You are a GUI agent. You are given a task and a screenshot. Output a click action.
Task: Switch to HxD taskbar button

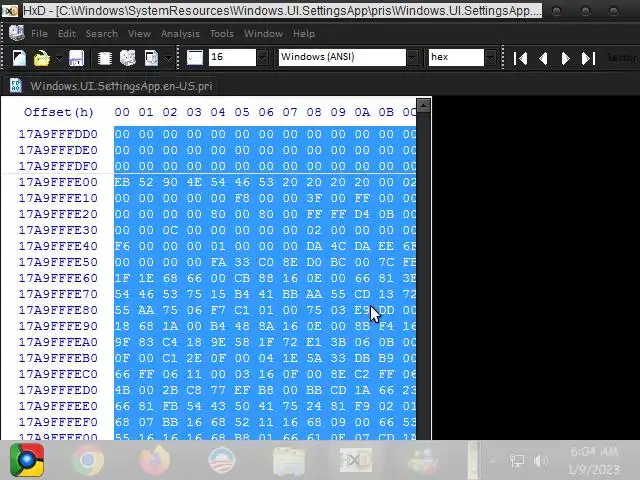pos(356,460)
